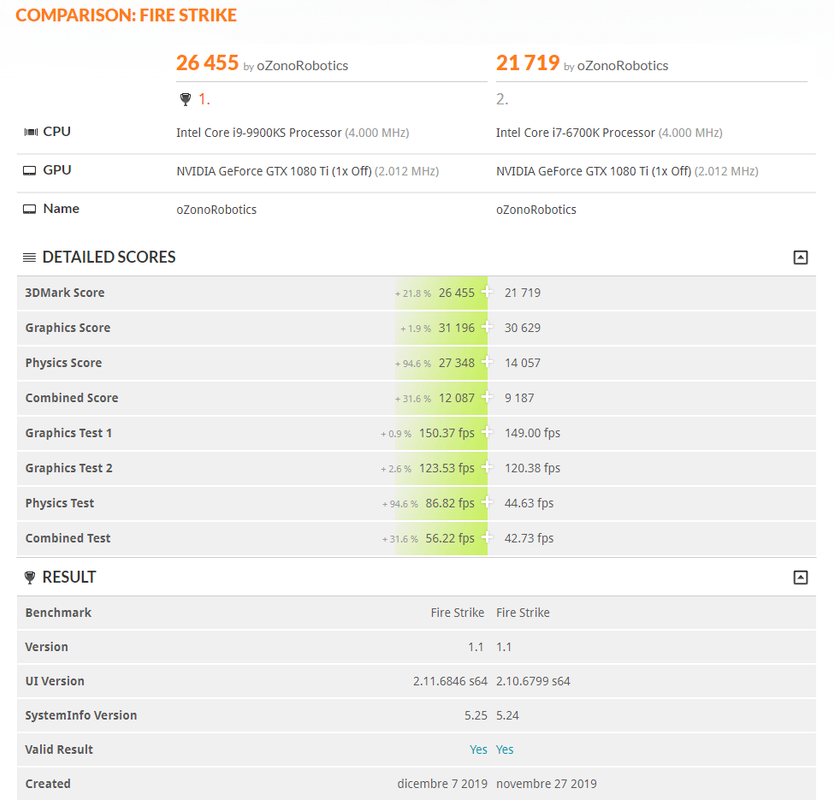Click the Result trophy icon
This screenshot has height=800, width=834.
click(x=30, y=577)
